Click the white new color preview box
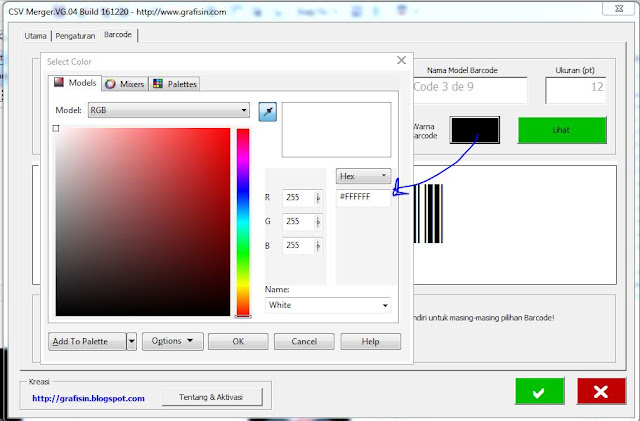The height and width of the screenshot is (421, 640). 336,130
